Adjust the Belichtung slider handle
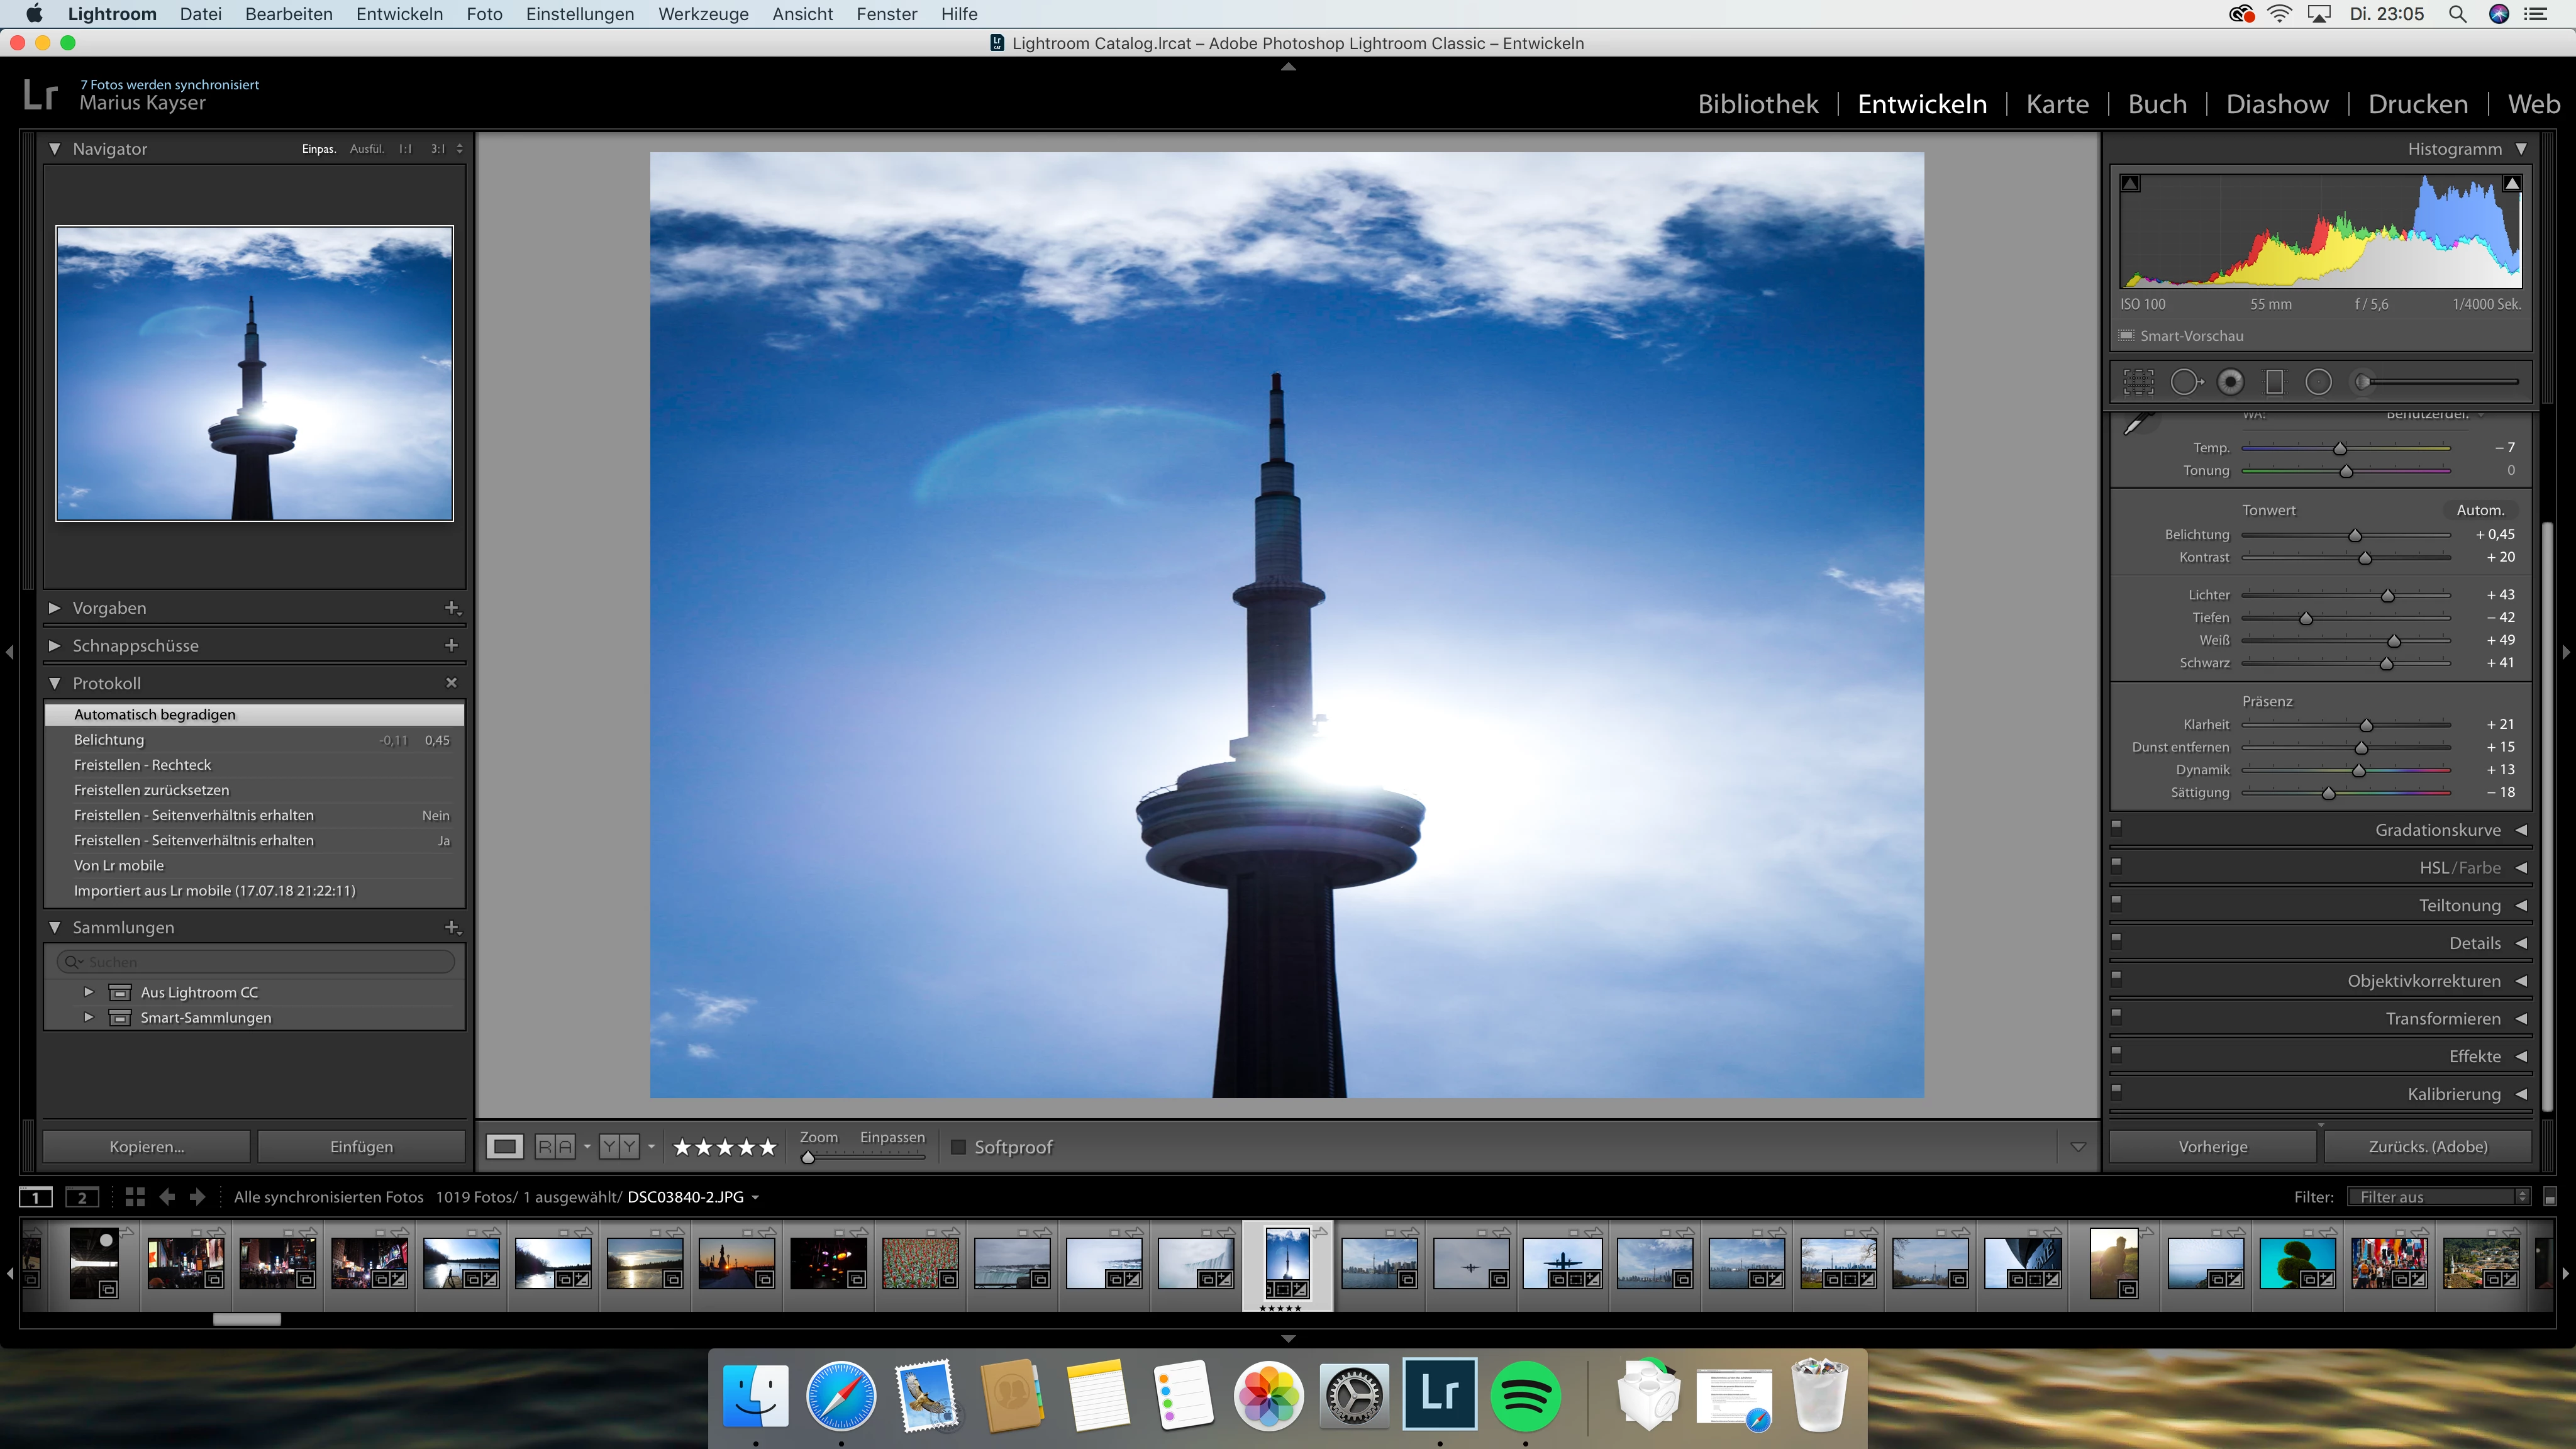This screenshot has width=2576, height=1449. pos(2355,536)
